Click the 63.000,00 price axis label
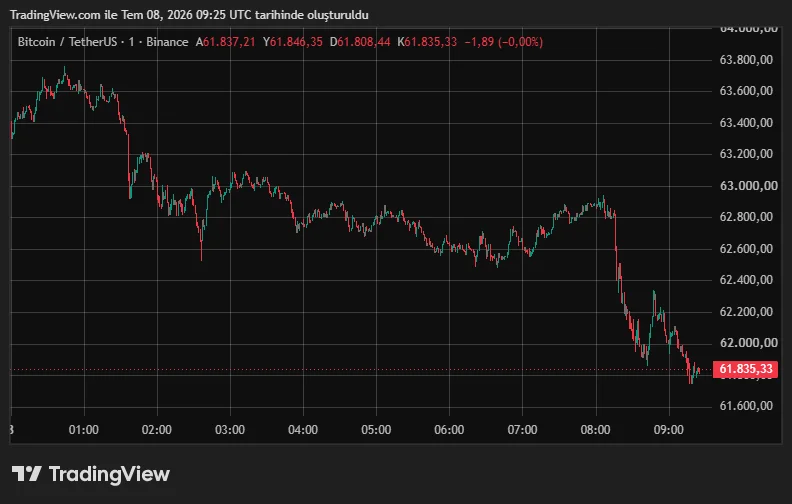The width and height of the screenshot is (792, 504). pos(749,186)
